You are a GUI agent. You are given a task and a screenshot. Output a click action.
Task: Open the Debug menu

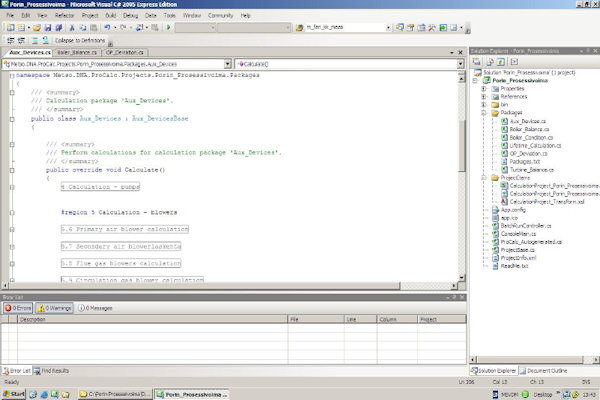(130, 16)
